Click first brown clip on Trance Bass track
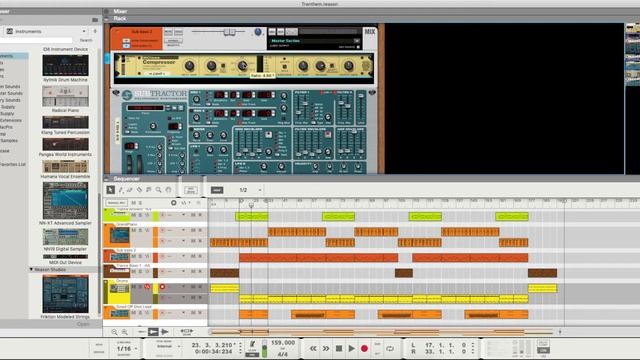The image size is (640, 360). click(x=224, y=273)
